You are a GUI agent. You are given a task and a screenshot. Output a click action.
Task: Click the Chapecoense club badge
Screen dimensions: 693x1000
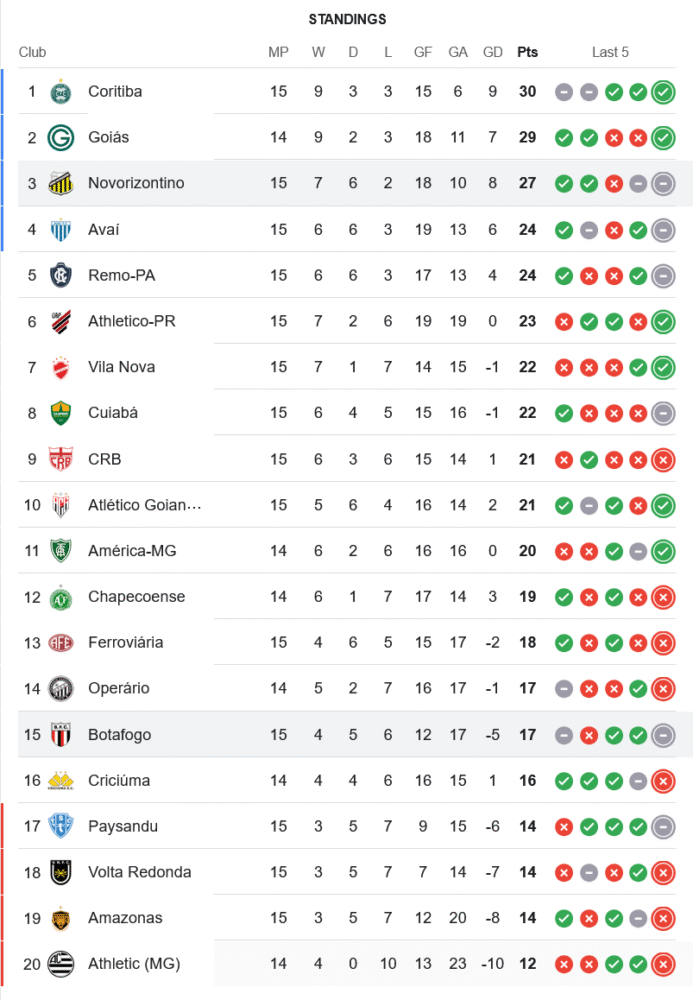tap(61, 597)
